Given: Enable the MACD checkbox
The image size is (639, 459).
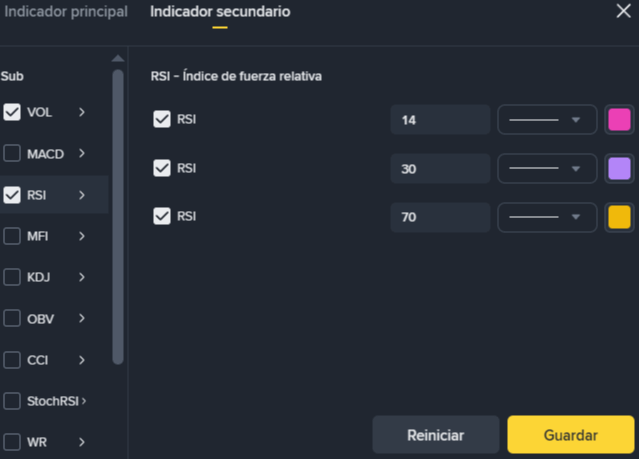Looking at the screenshot, I should 12,154.
